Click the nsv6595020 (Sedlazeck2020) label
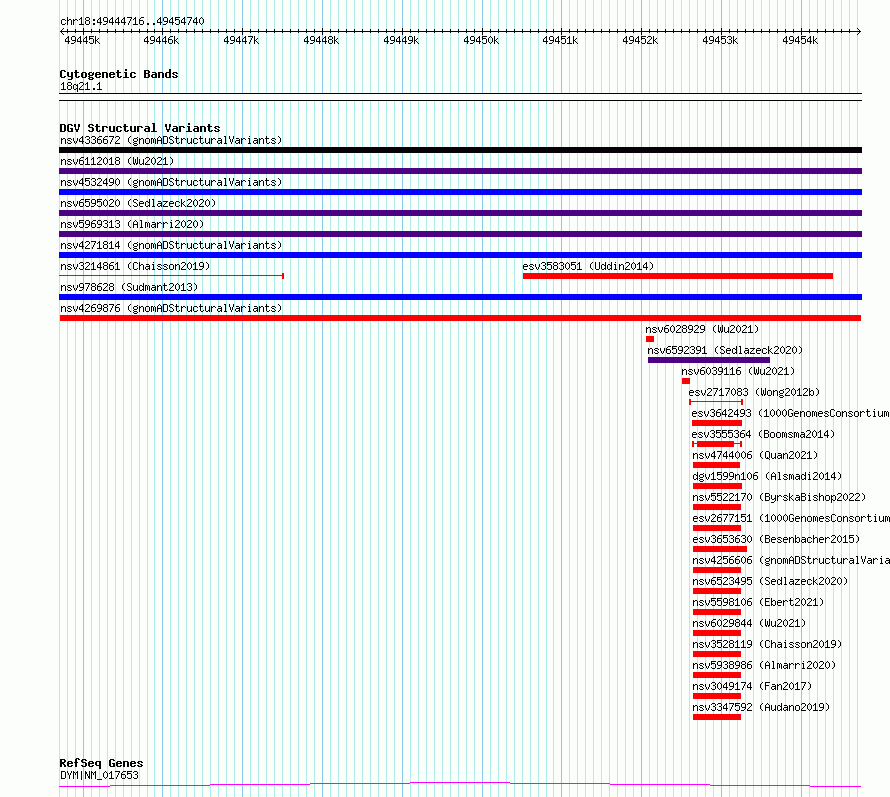 (x=138, y=203)
